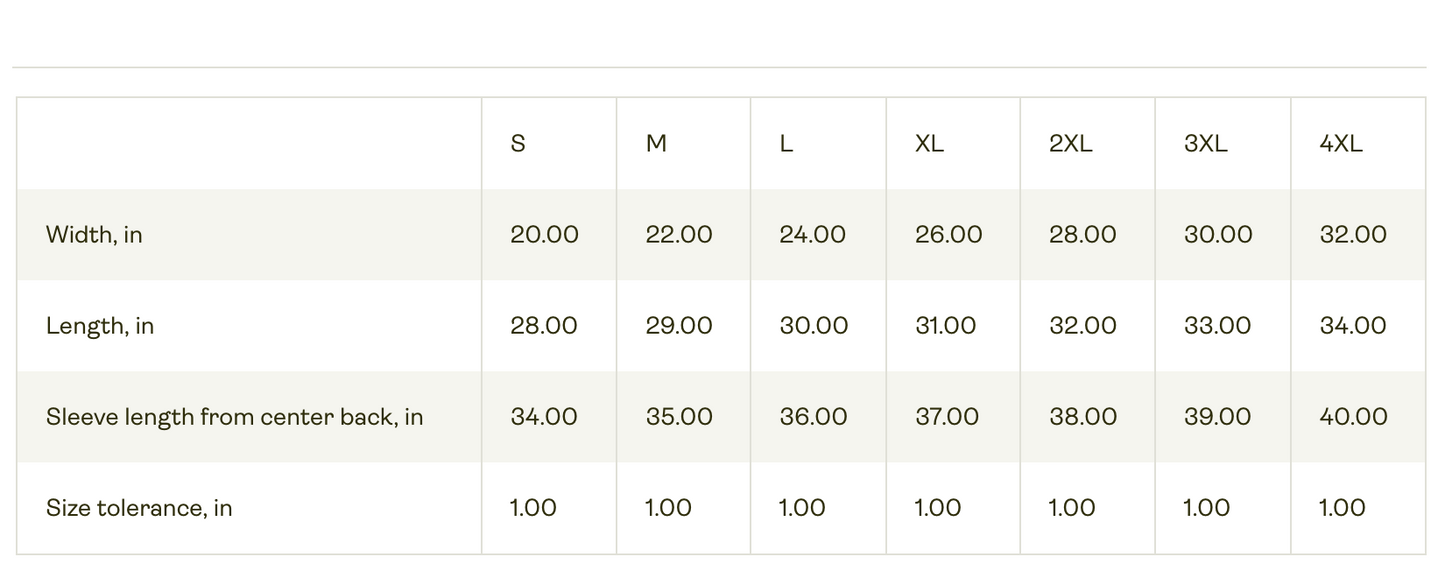Click the 1.00 size tolerance for S
Screen dimensions: 1445x571
pos(533,508)
